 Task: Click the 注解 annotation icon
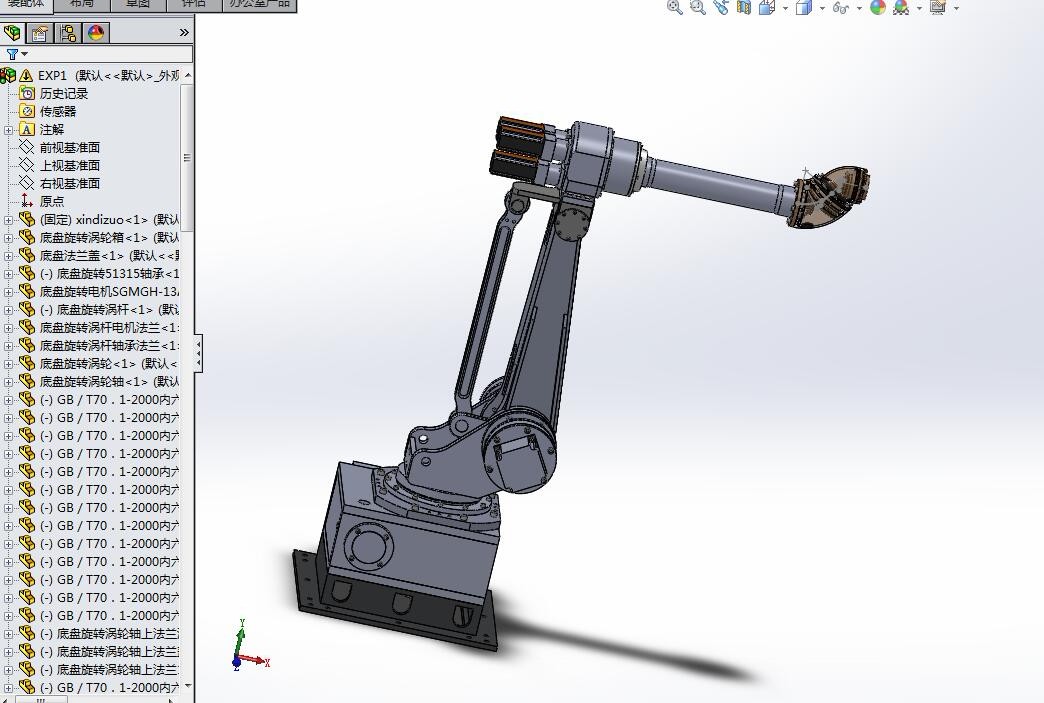27,129
